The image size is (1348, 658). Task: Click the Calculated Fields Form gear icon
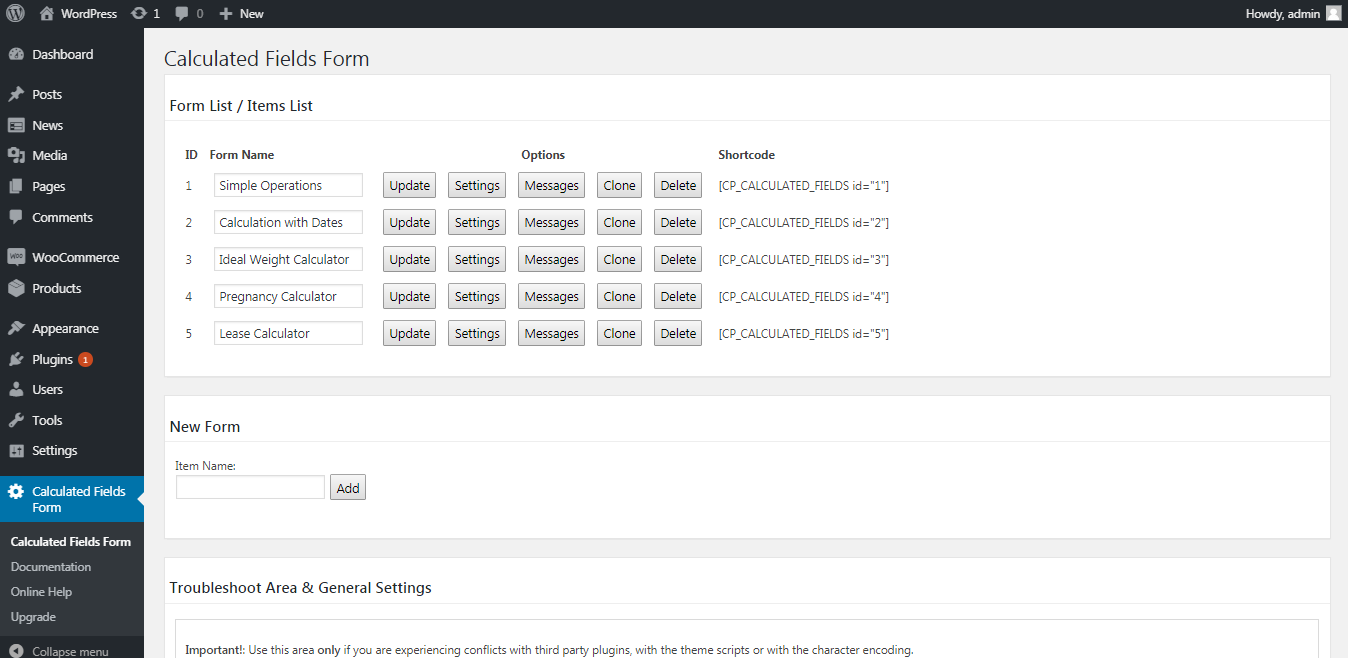pos(16,491)
